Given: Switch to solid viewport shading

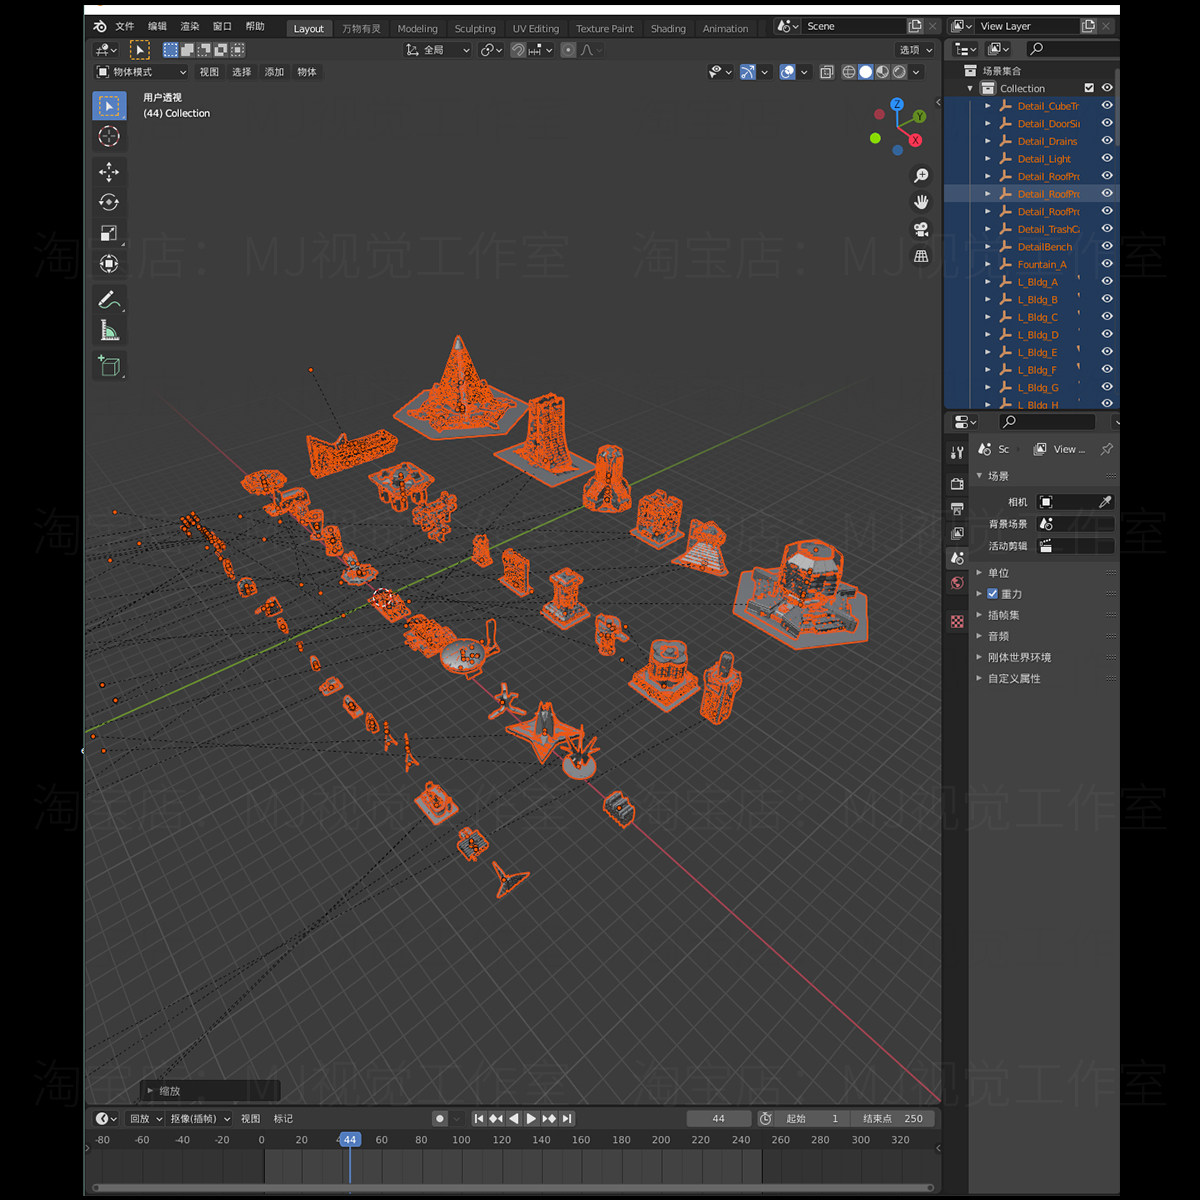Looking at the screenshot, I should point(866,72).
